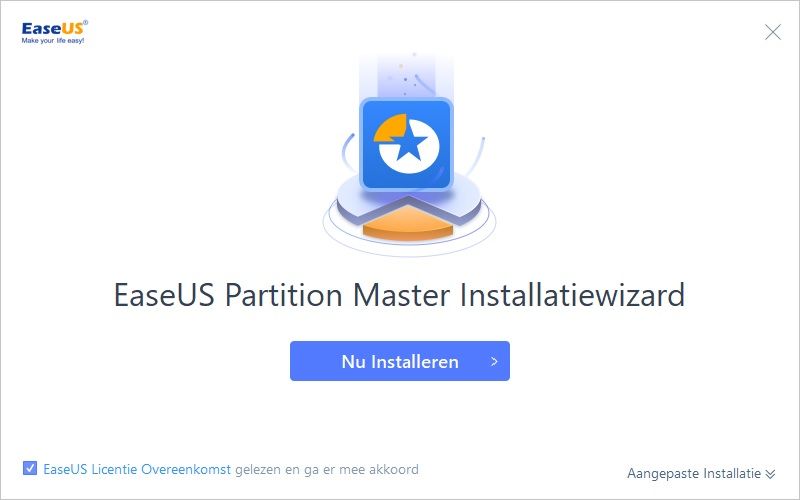Click the light beam with particles above icon
This screenshot has width=800, height=500.
407,74
